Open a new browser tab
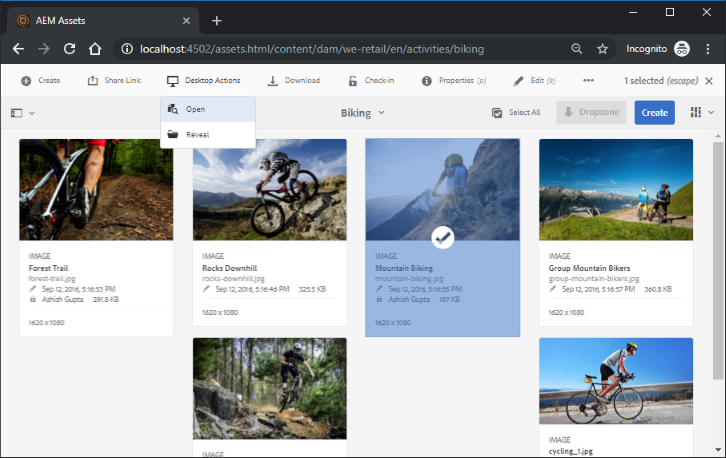The image size is (726, 458). tap(217, 21)
